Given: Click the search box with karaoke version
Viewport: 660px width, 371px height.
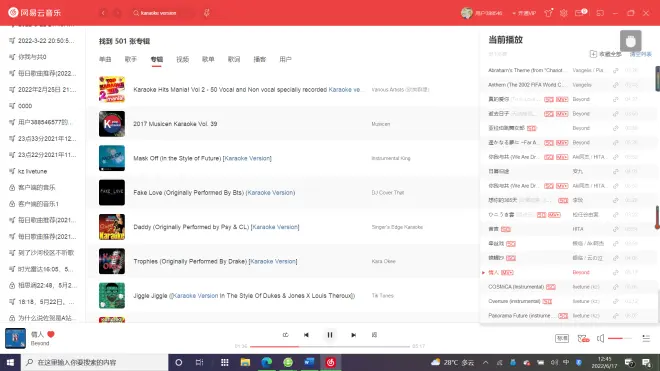Looking at the screenshot, I should pos(163,13).
